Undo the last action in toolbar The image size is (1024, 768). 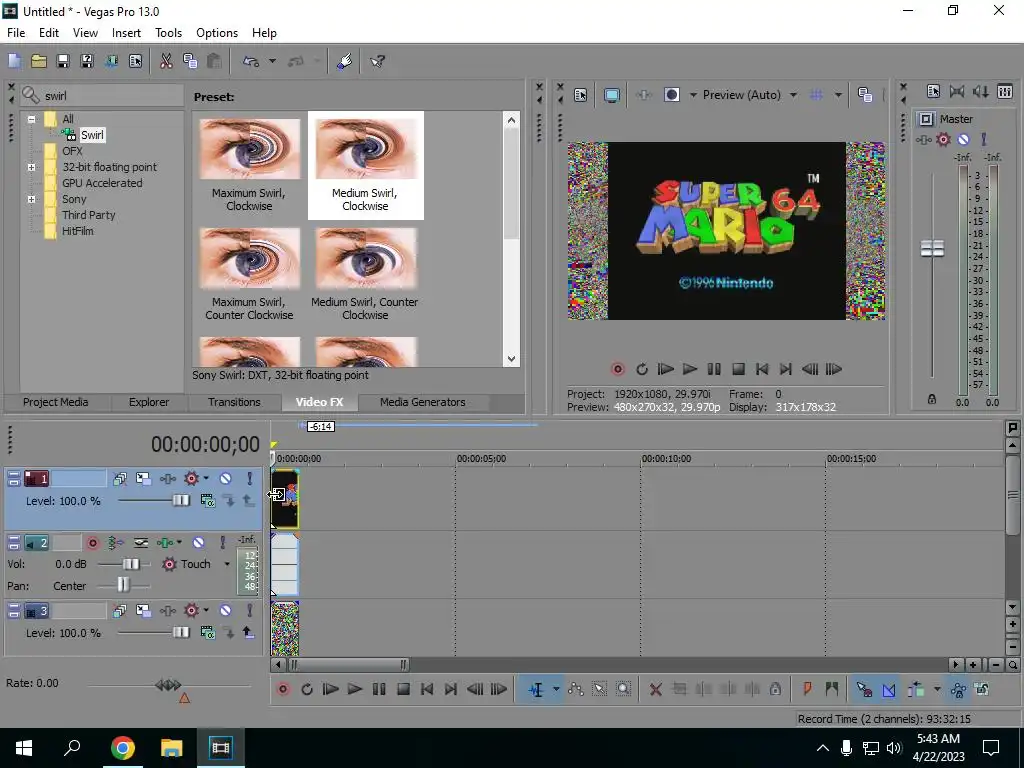pyautogui.click(x=251, y=61)
